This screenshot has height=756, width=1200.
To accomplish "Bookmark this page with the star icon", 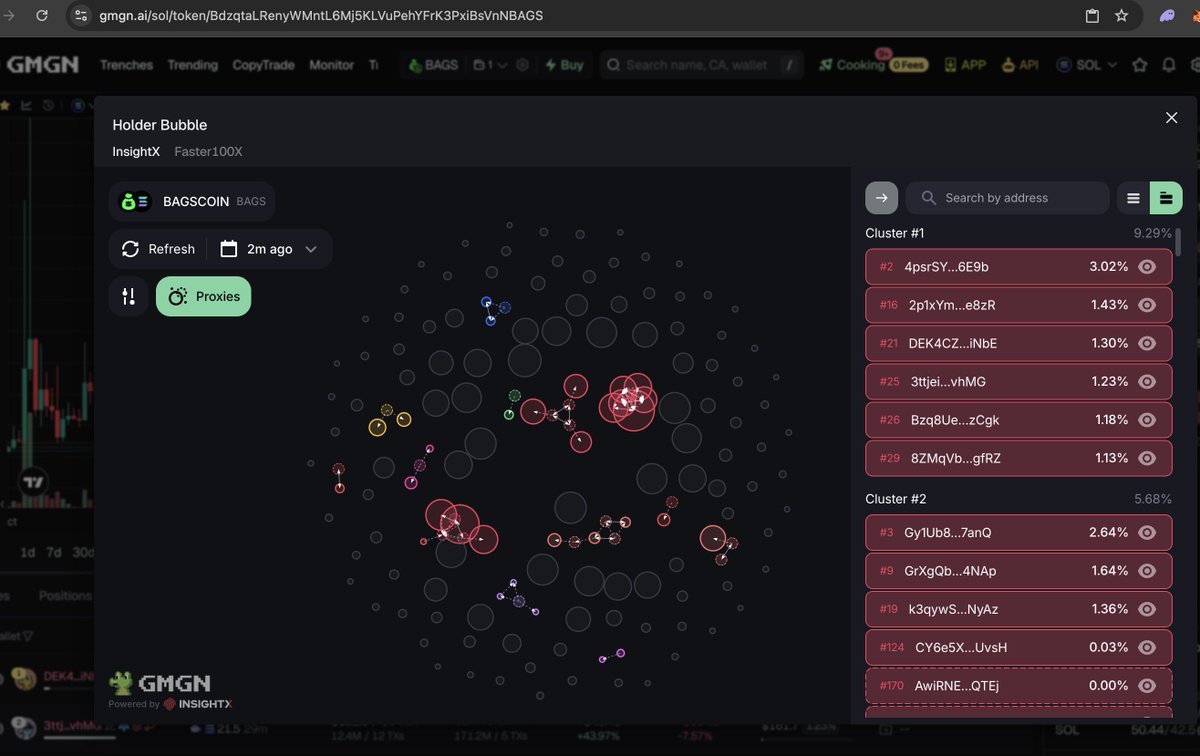I will tap(1122, 16).
